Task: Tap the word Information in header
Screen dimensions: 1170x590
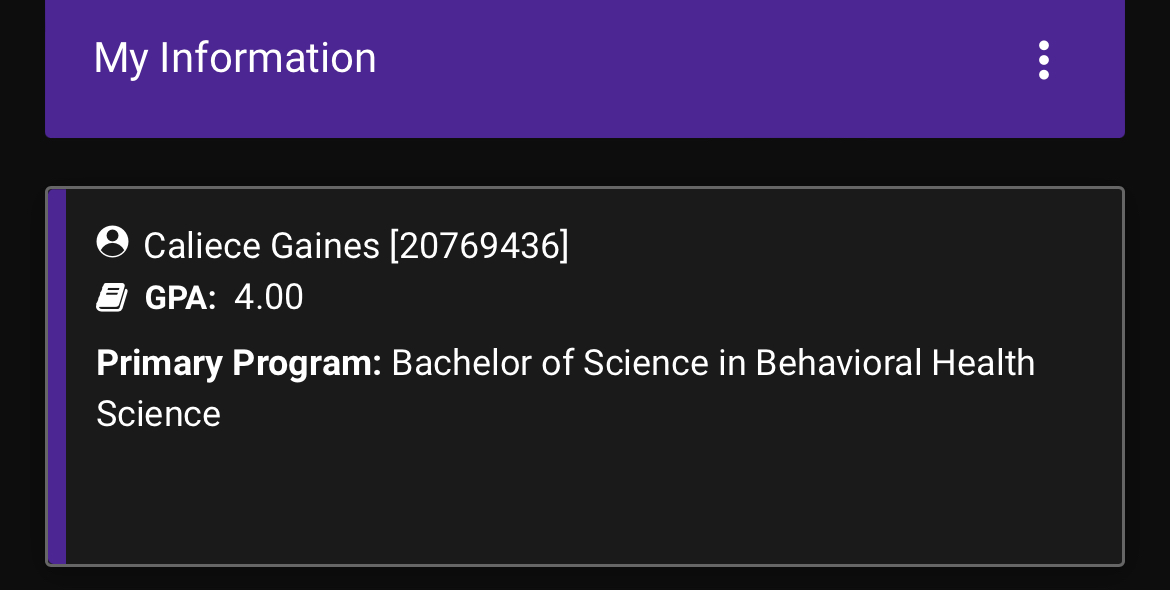Action: coord(268,58)
